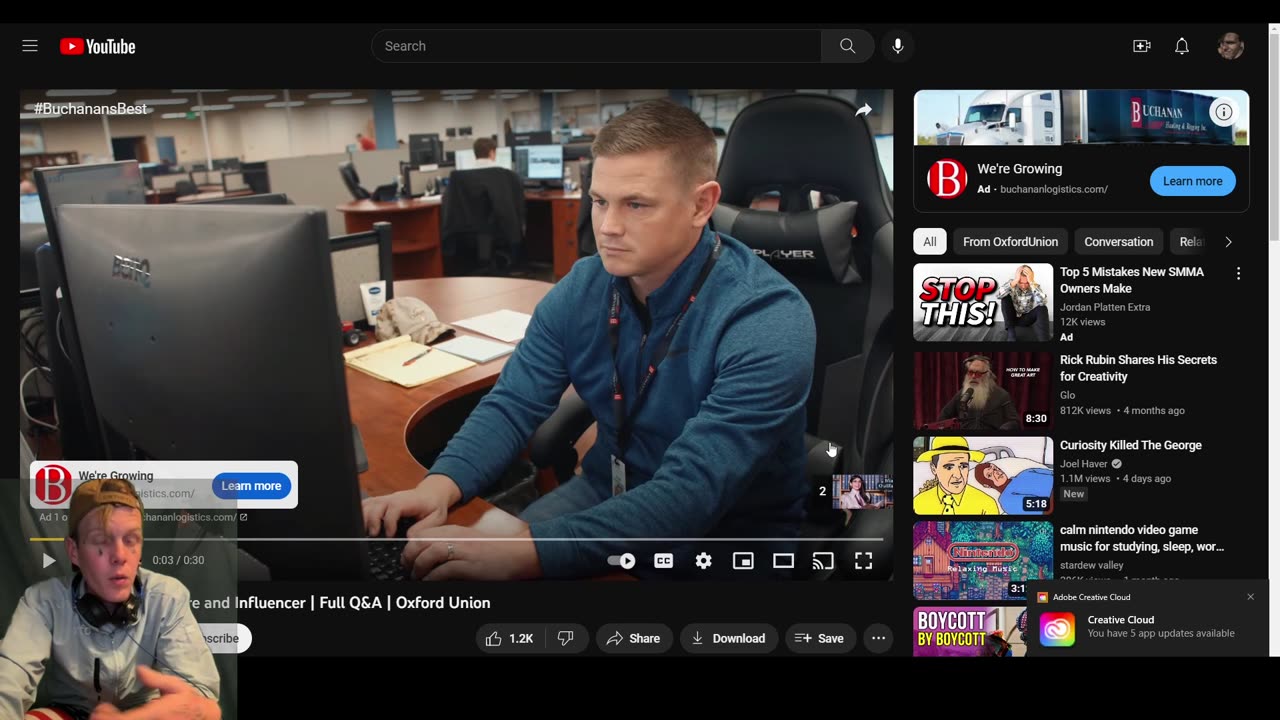Like the video with 1.2K
Viewport: 1280px width, 720px height.
click(510, 638)
